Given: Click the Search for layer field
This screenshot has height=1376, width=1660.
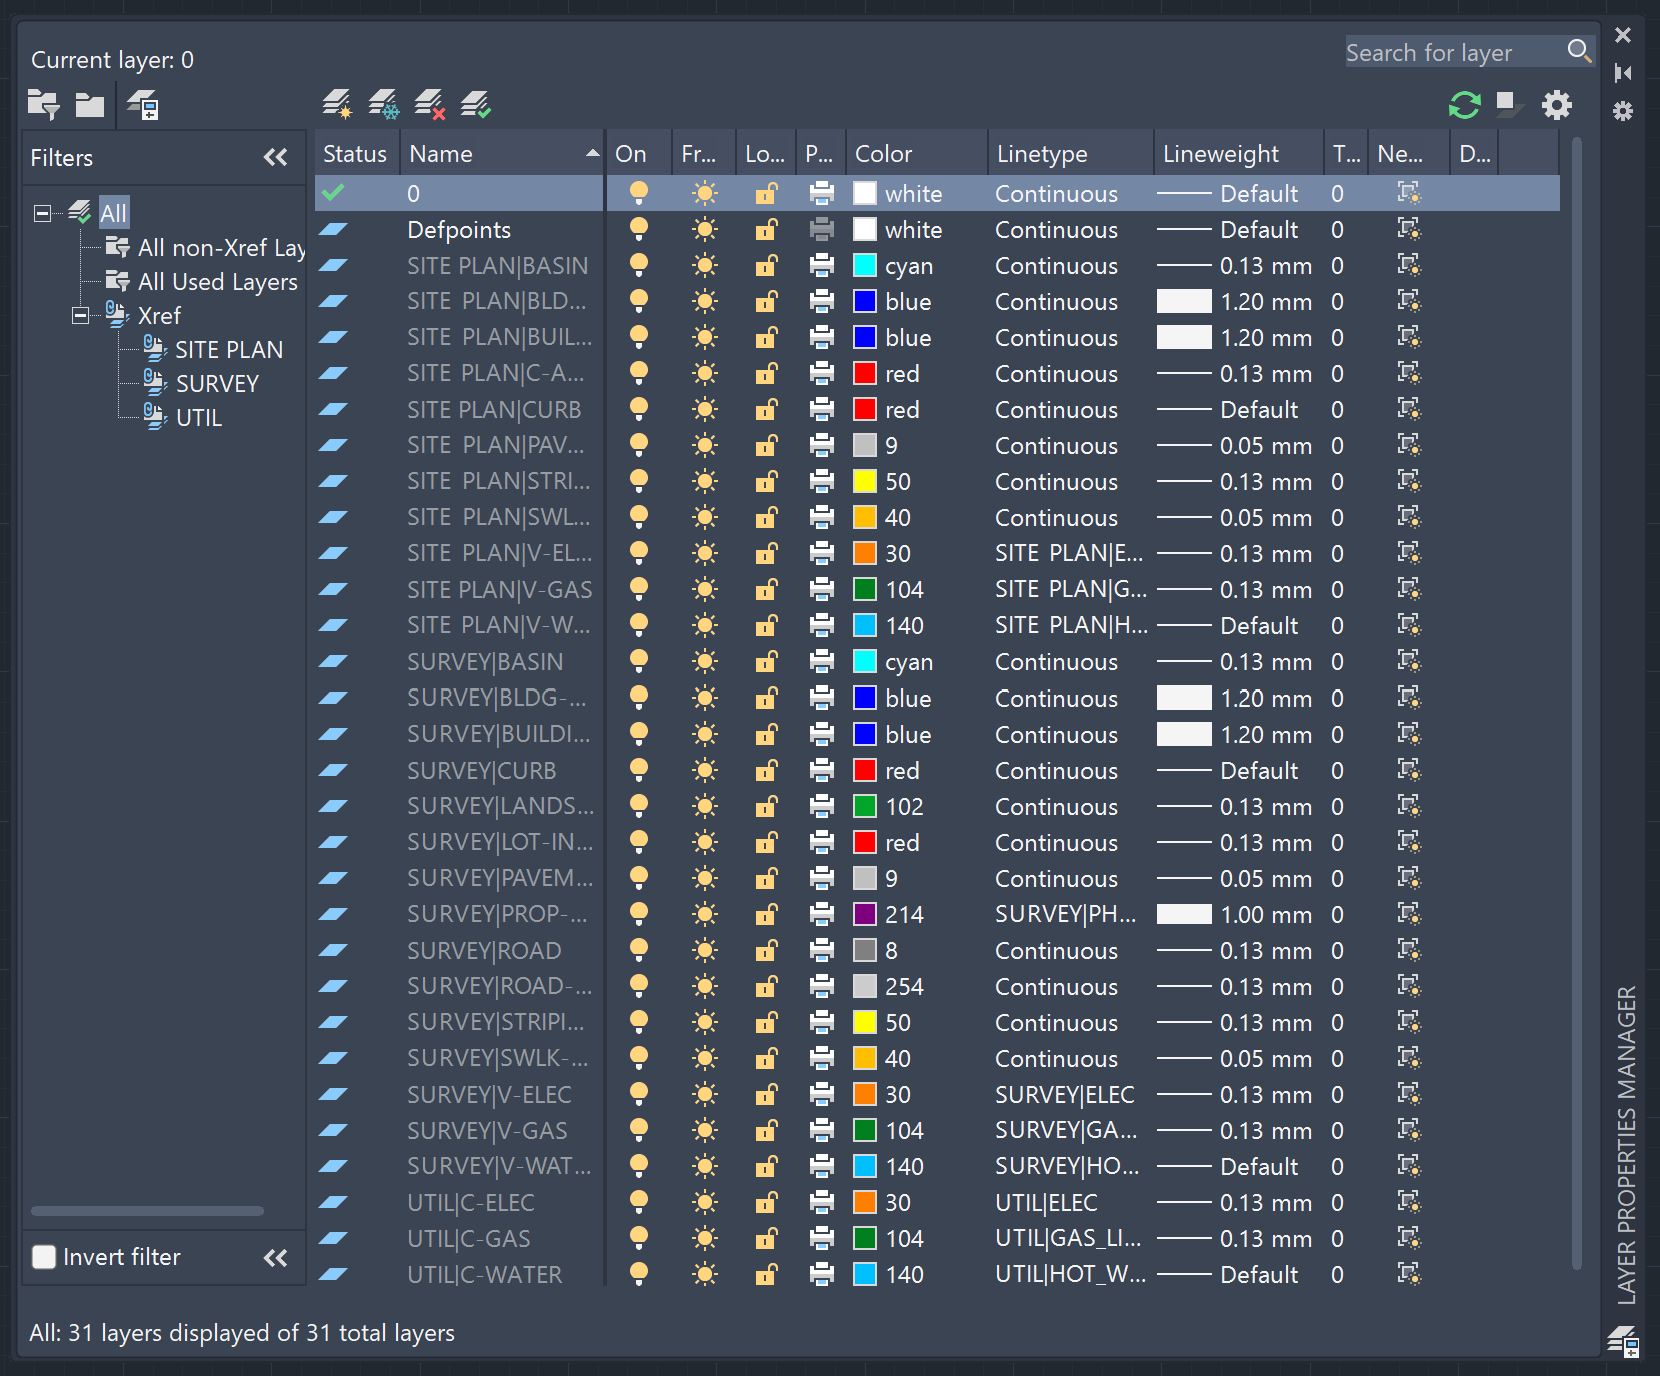Looking at the screenshot, I should pos(1450,51).
